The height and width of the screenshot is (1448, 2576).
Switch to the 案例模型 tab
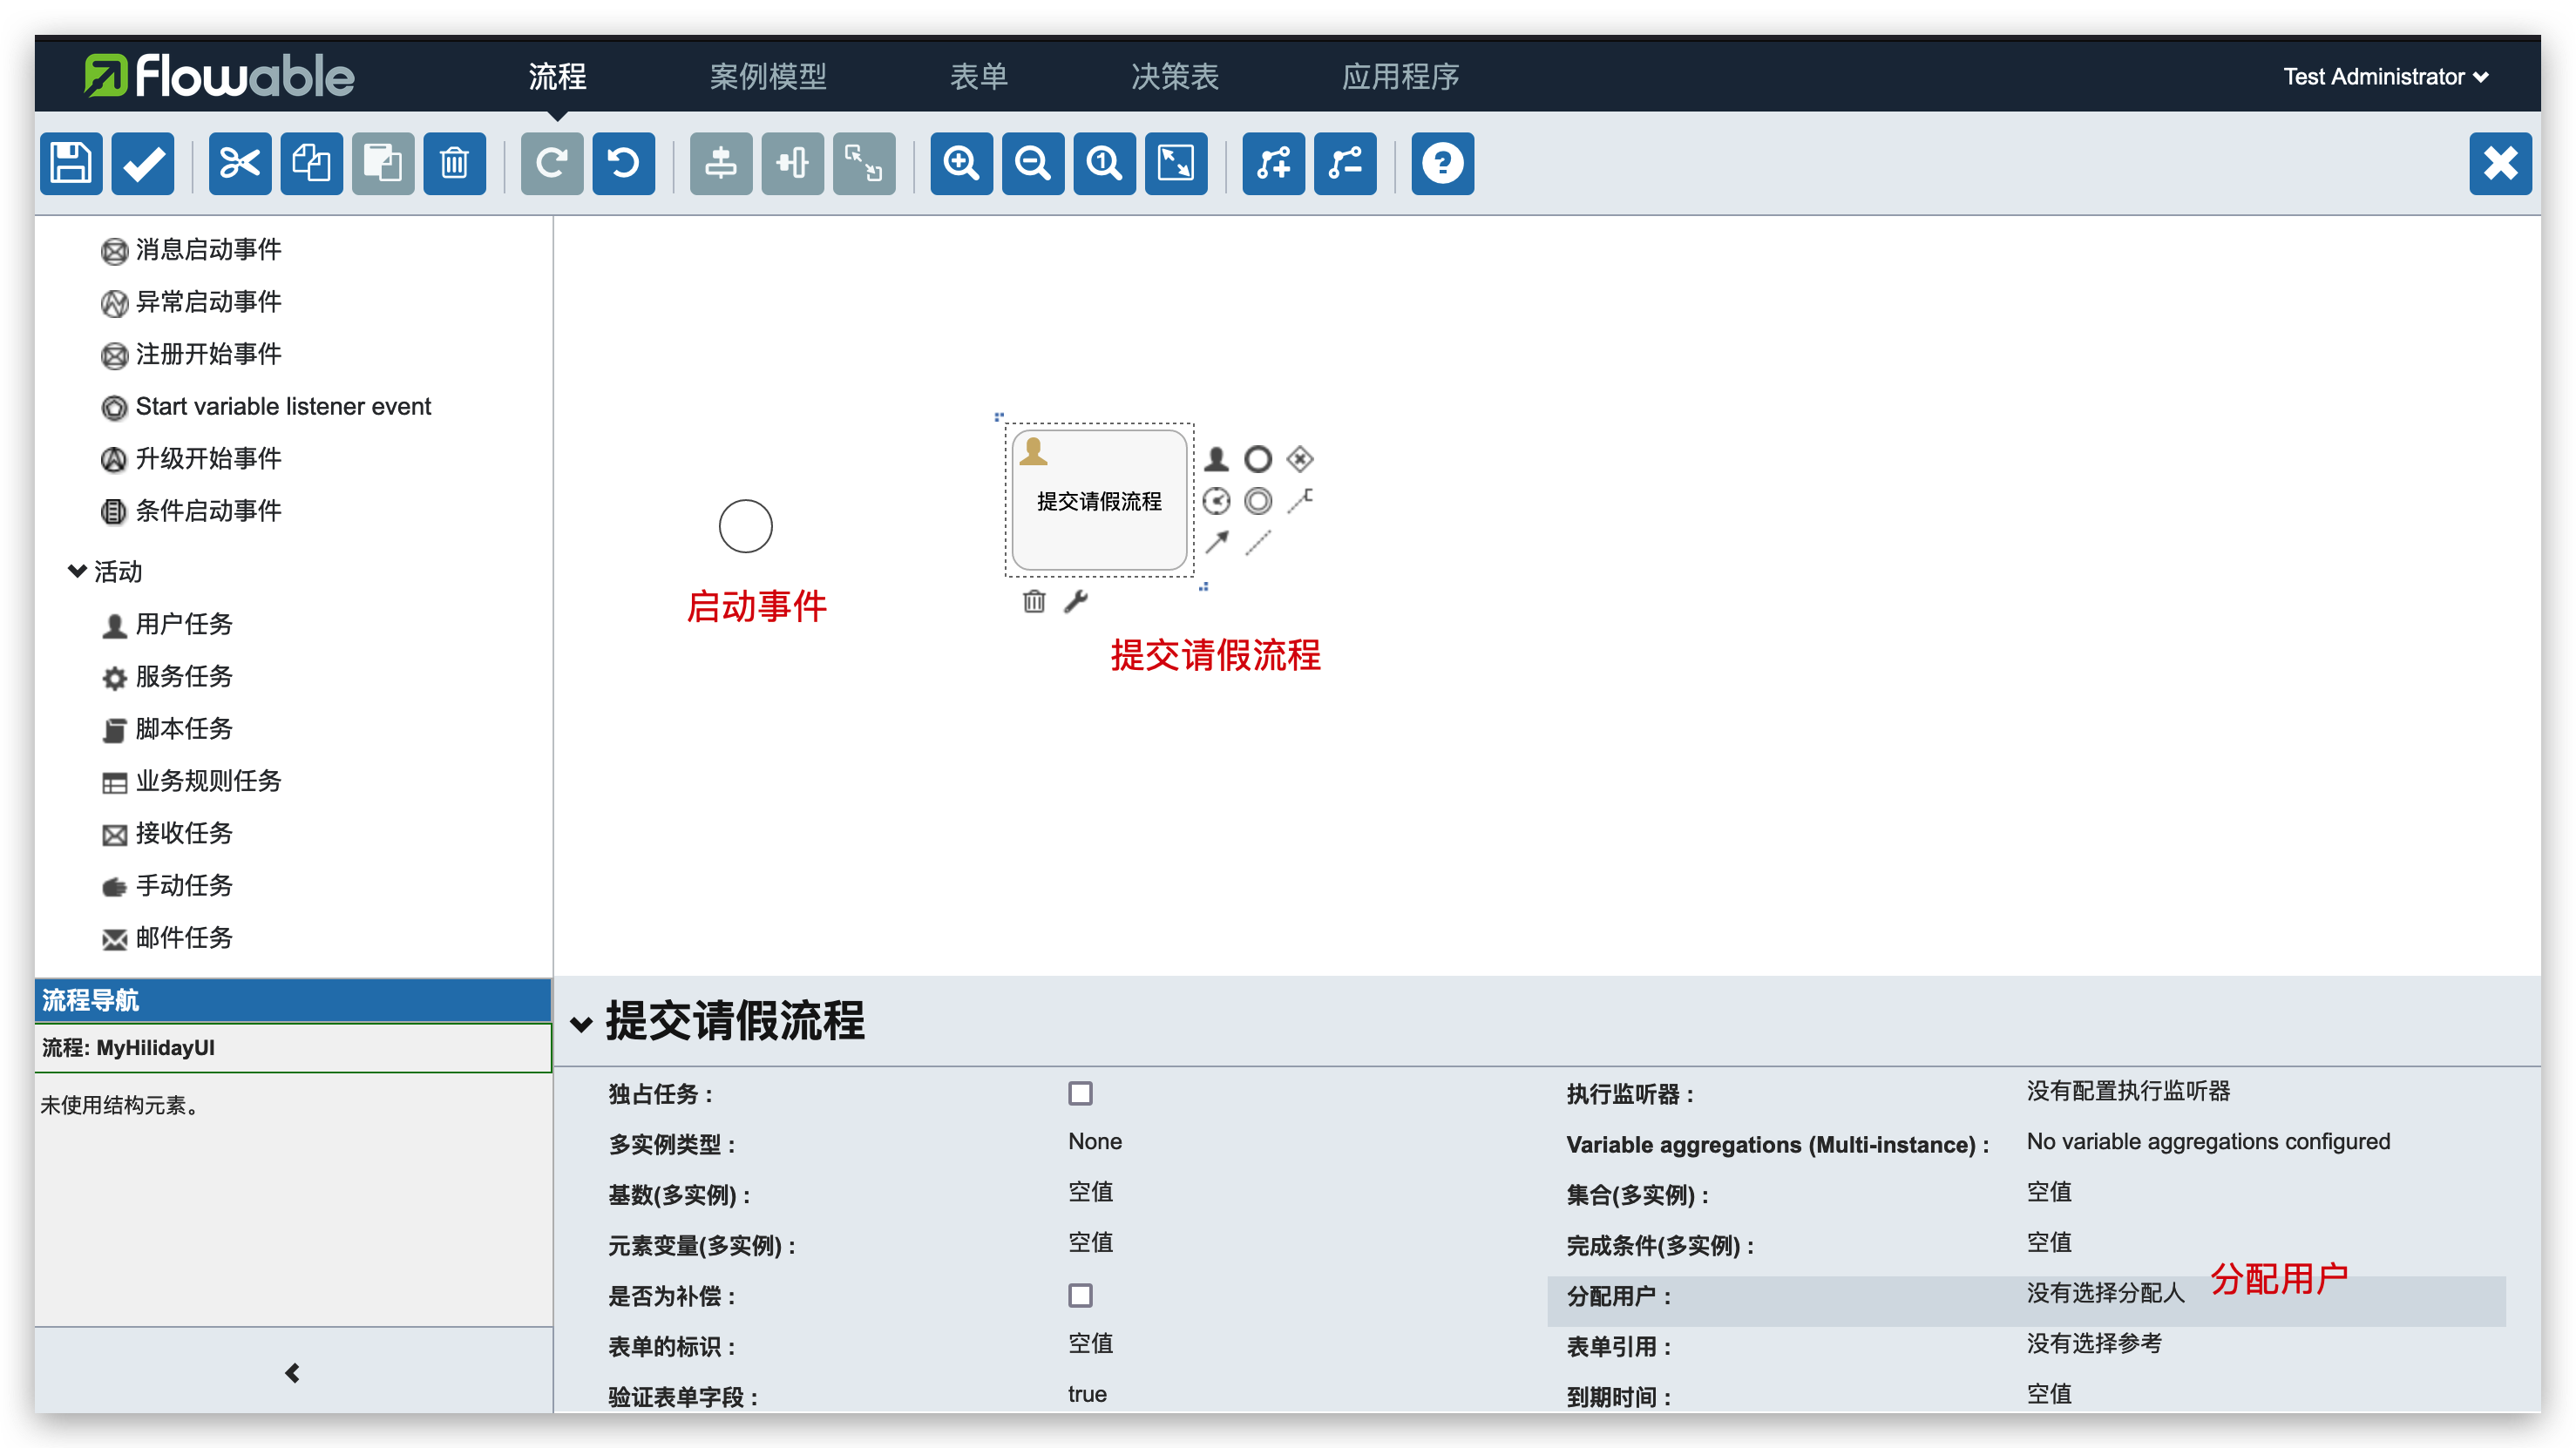pyautogui.click(x=768, y=76)
